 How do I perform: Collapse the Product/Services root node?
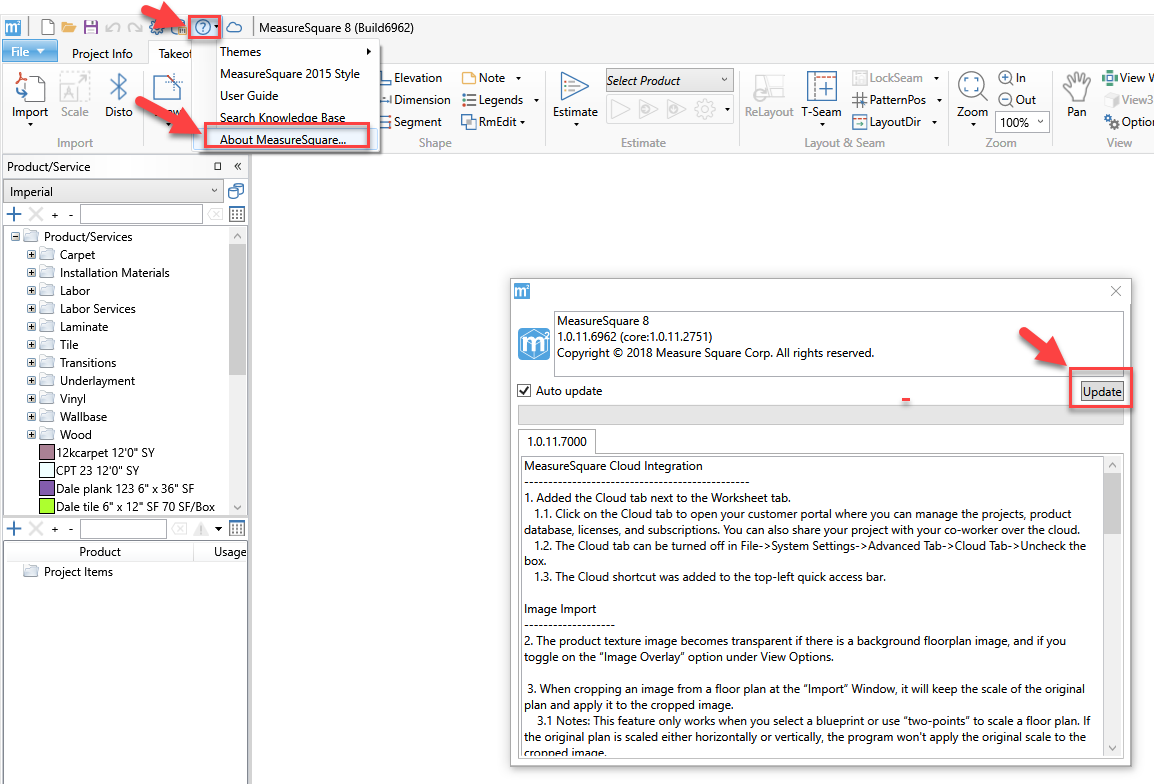(x=16, y=237)
